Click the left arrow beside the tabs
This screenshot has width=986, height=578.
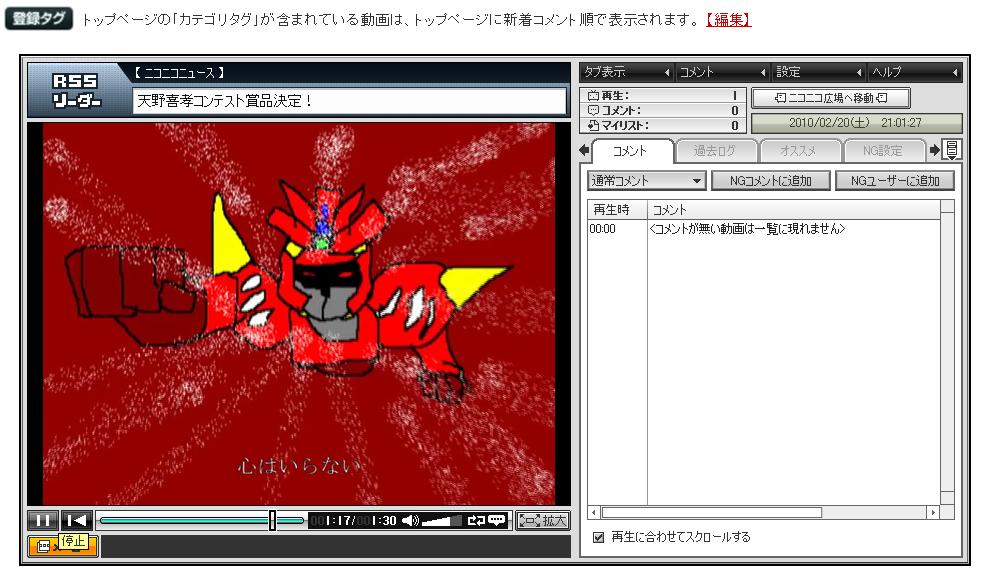(x=585, y=150)
